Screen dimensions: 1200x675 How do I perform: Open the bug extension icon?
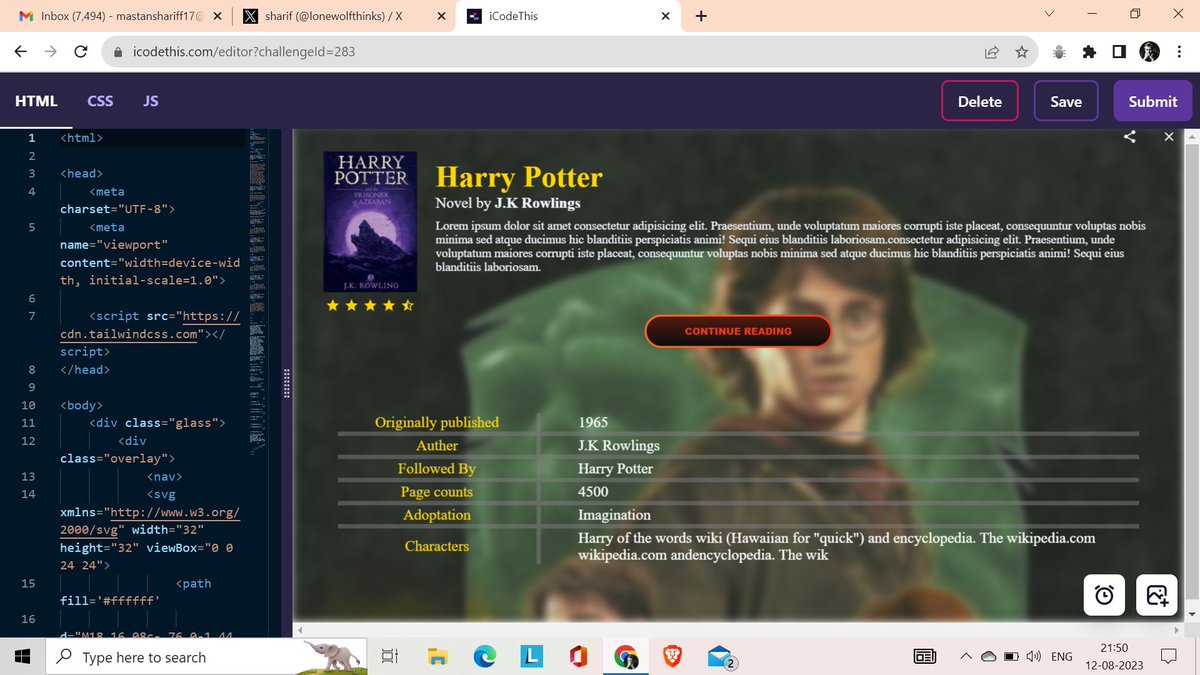[1060, 52]
